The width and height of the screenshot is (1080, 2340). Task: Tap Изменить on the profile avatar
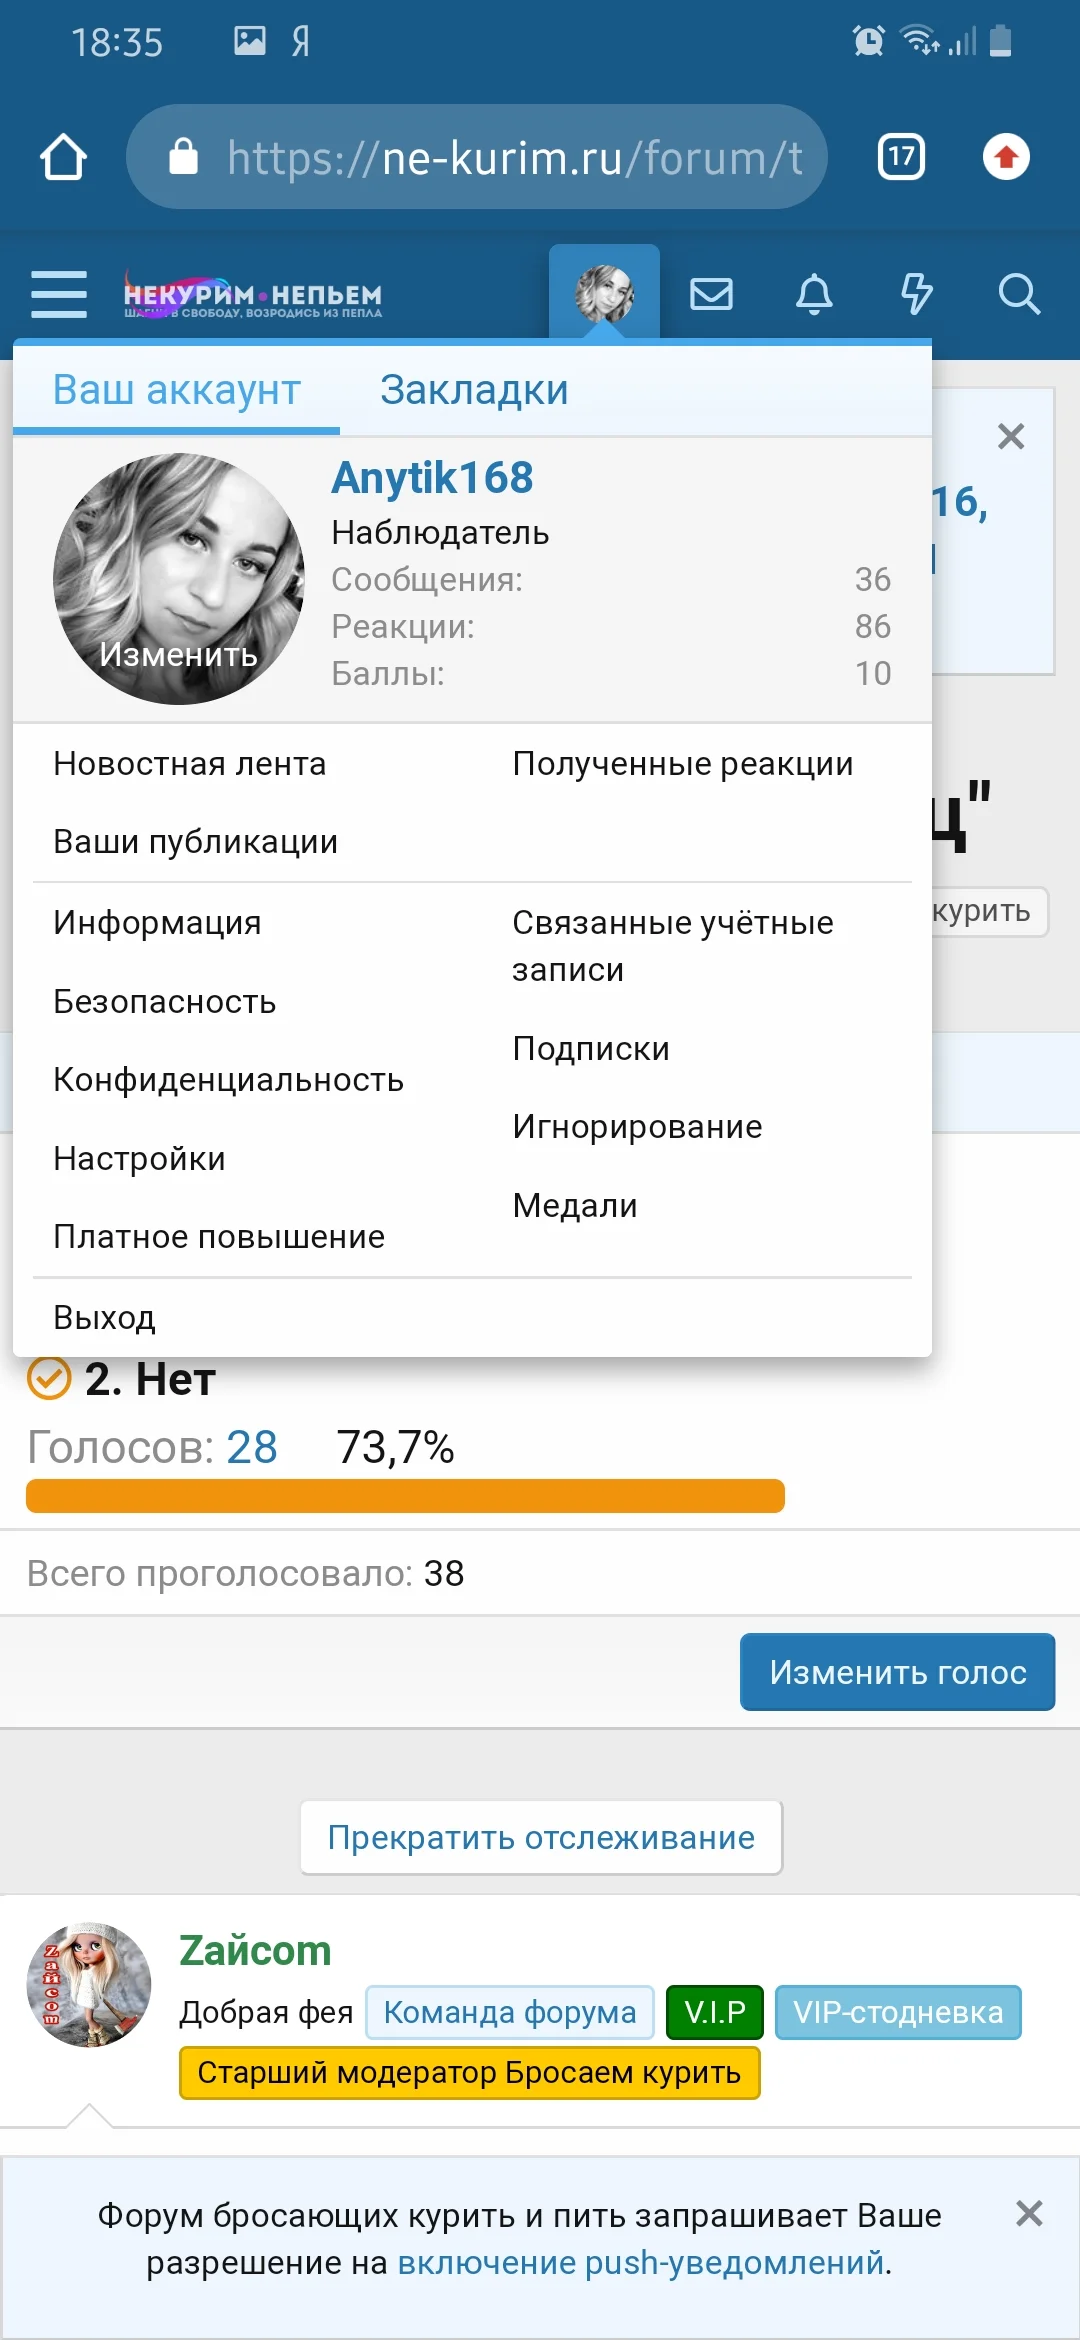179,654
